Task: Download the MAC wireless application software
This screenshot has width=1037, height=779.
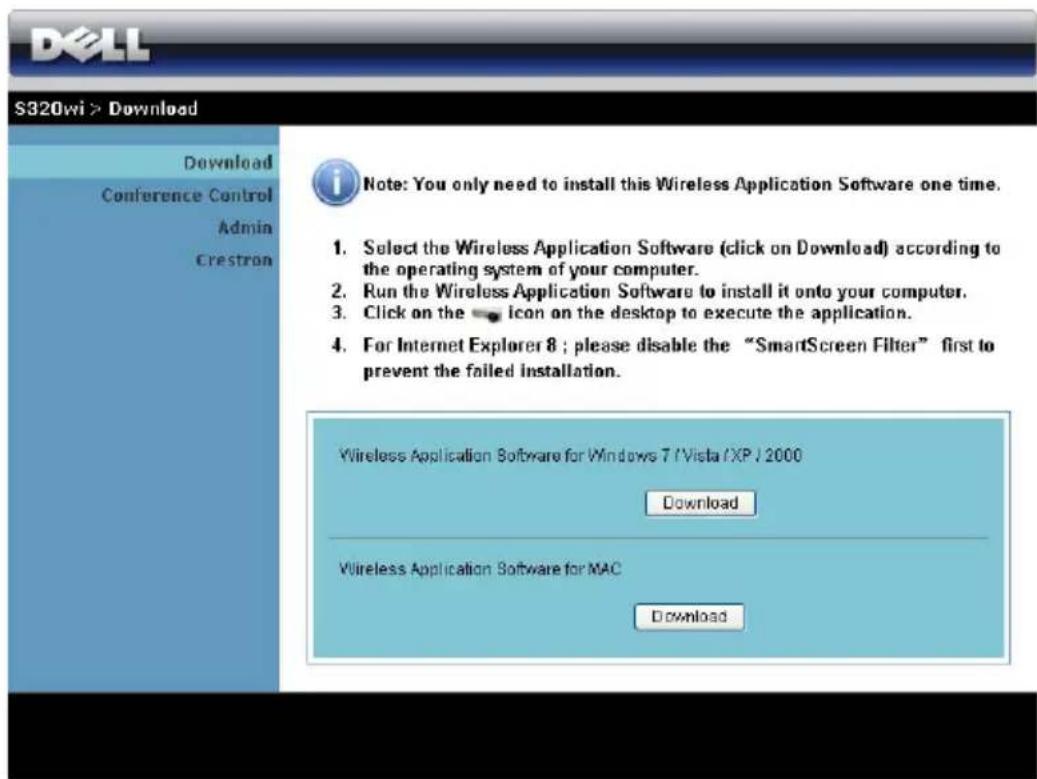Action: point(689,617)
